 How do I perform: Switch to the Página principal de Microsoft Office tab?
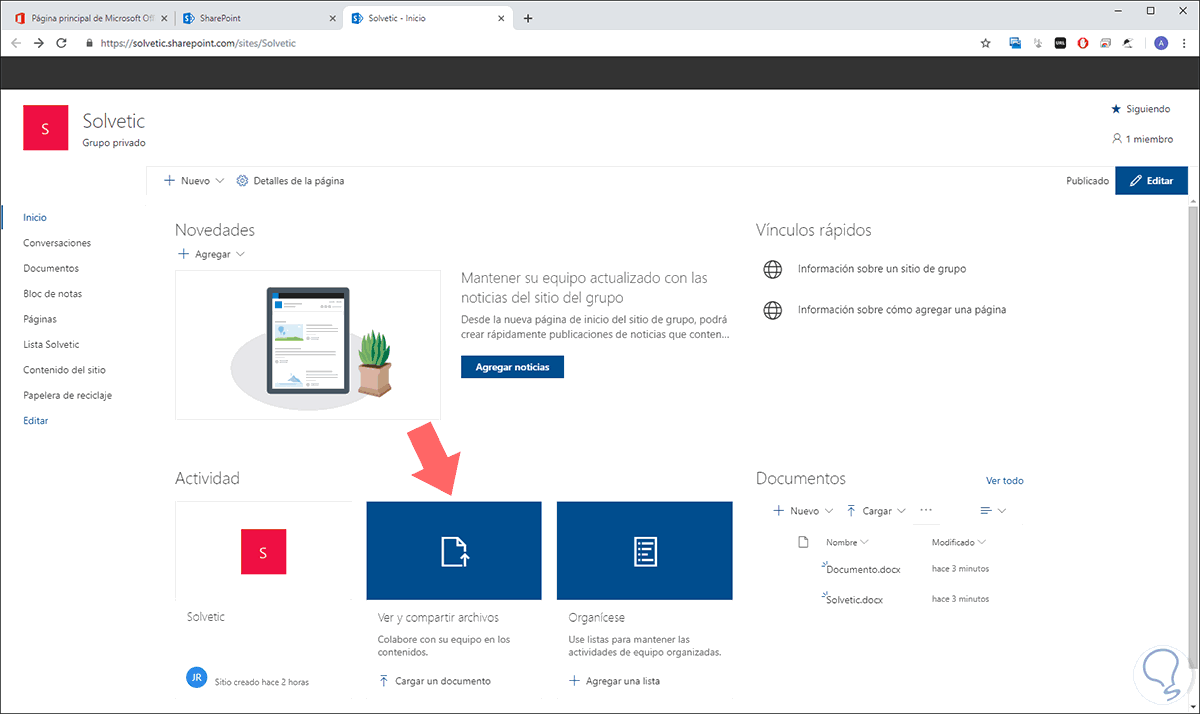coord(89,18)
